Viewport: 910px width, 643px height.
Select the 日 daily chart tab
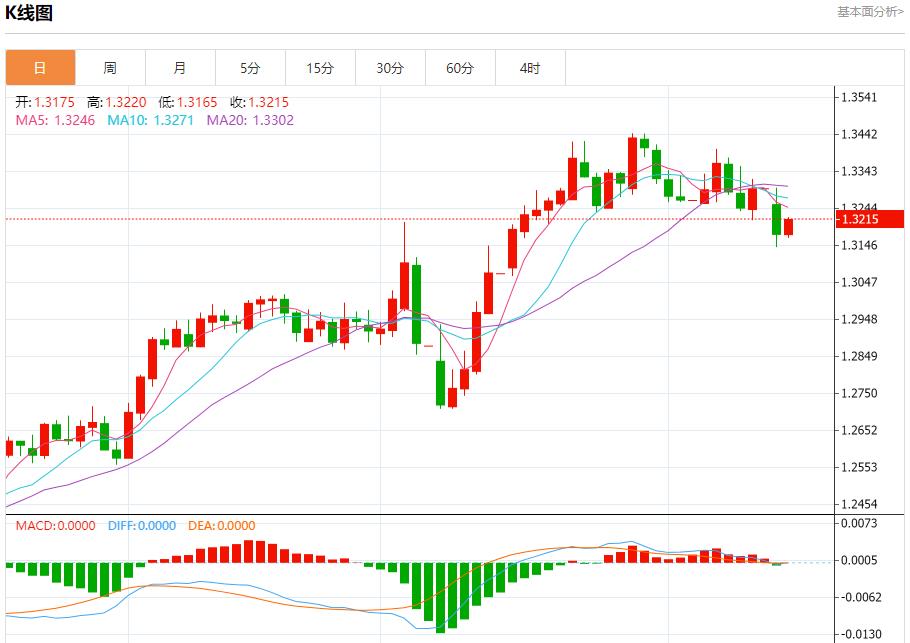click(x=40, y=68)
